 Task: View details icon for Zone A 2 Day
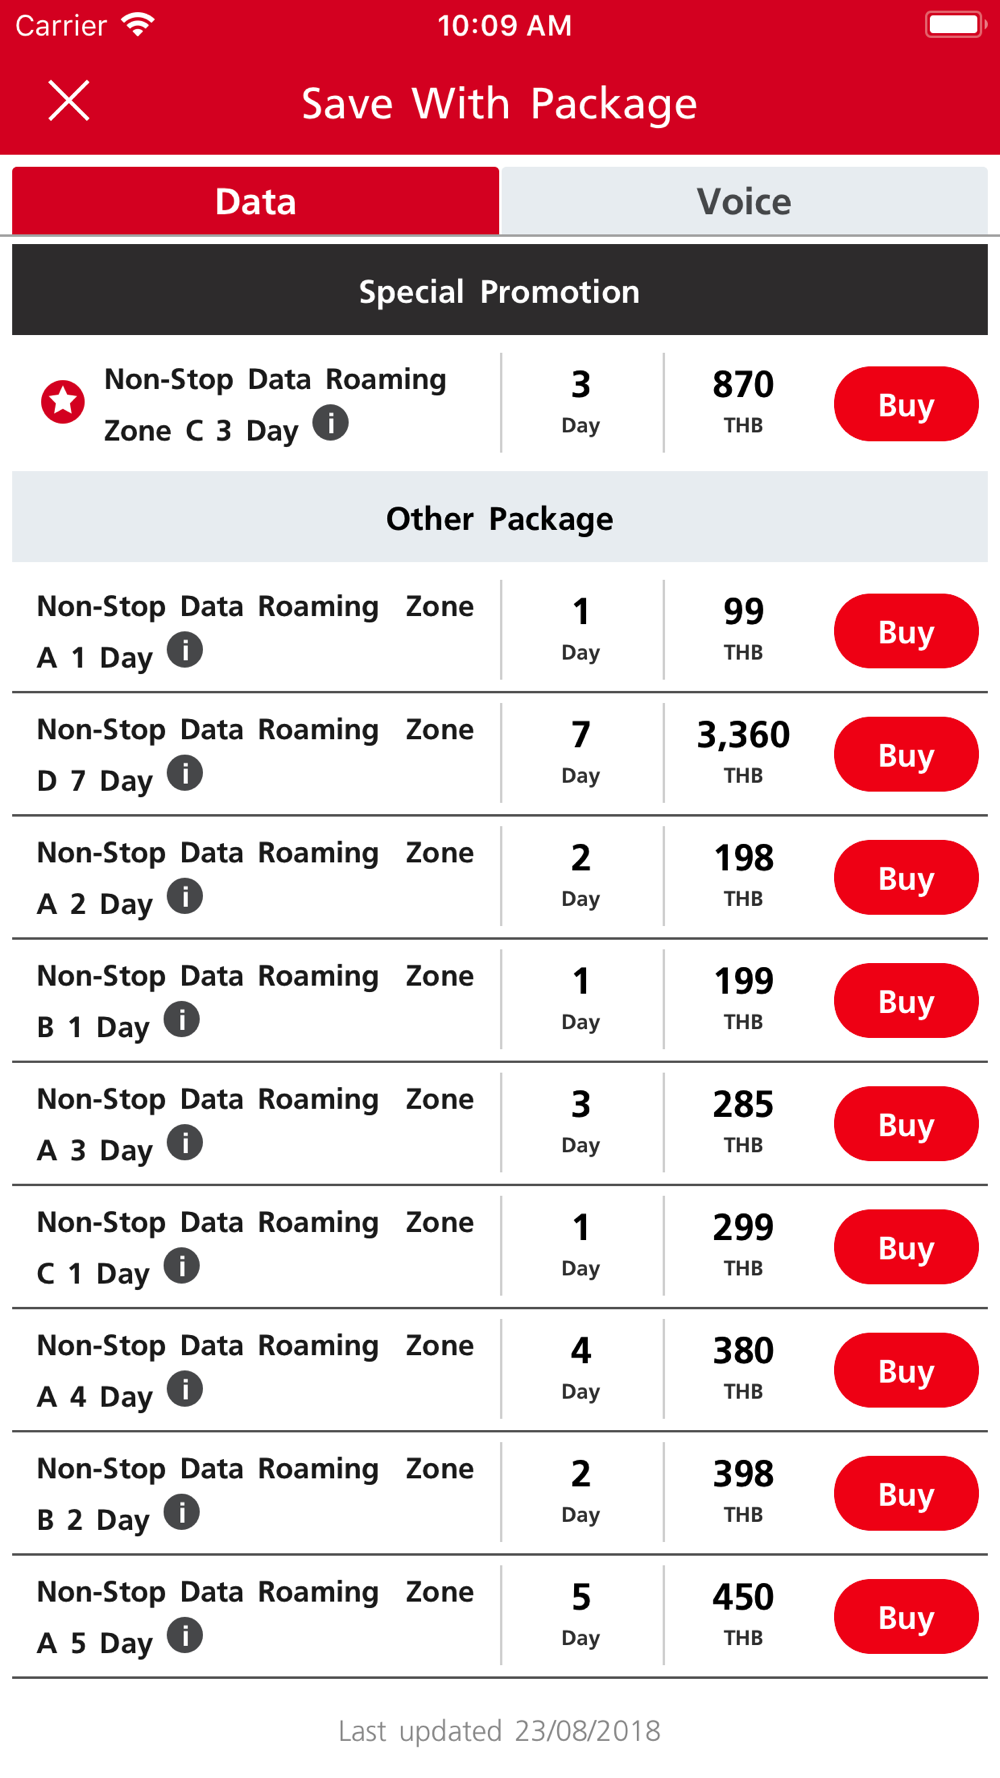pyautogui.click(x=185, y=896)
